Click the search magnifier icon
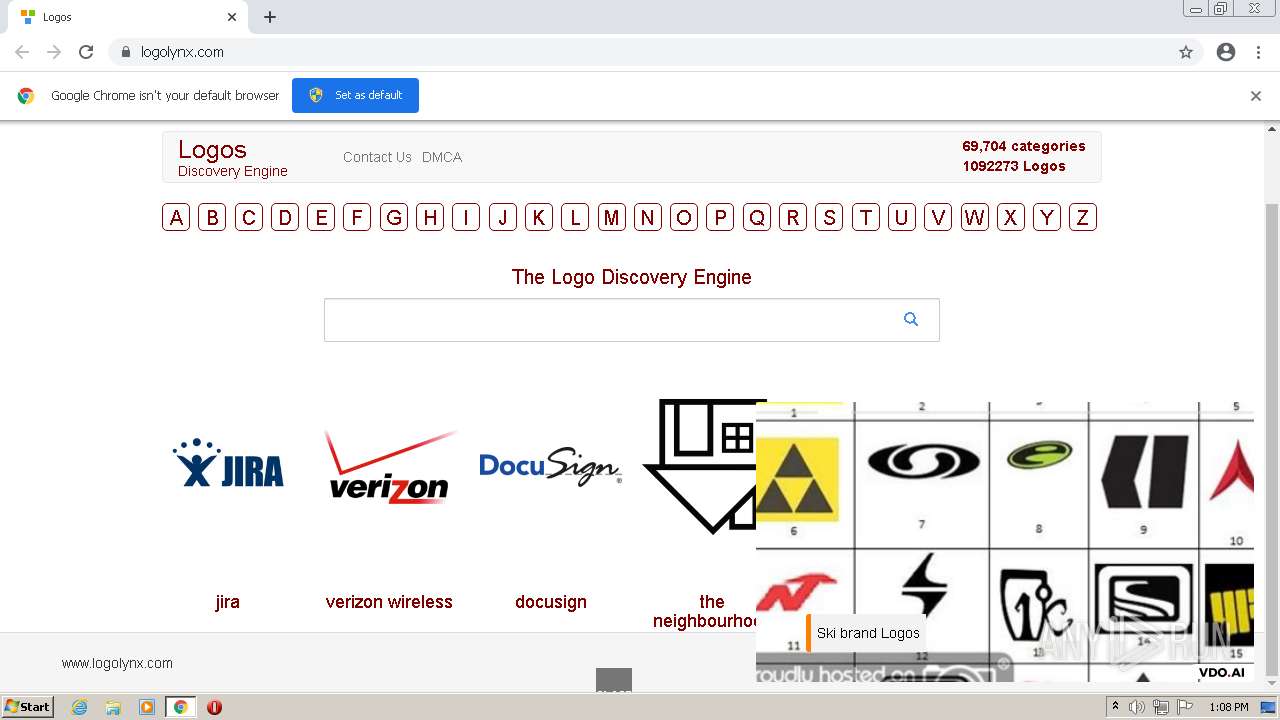 pos(910,319)
